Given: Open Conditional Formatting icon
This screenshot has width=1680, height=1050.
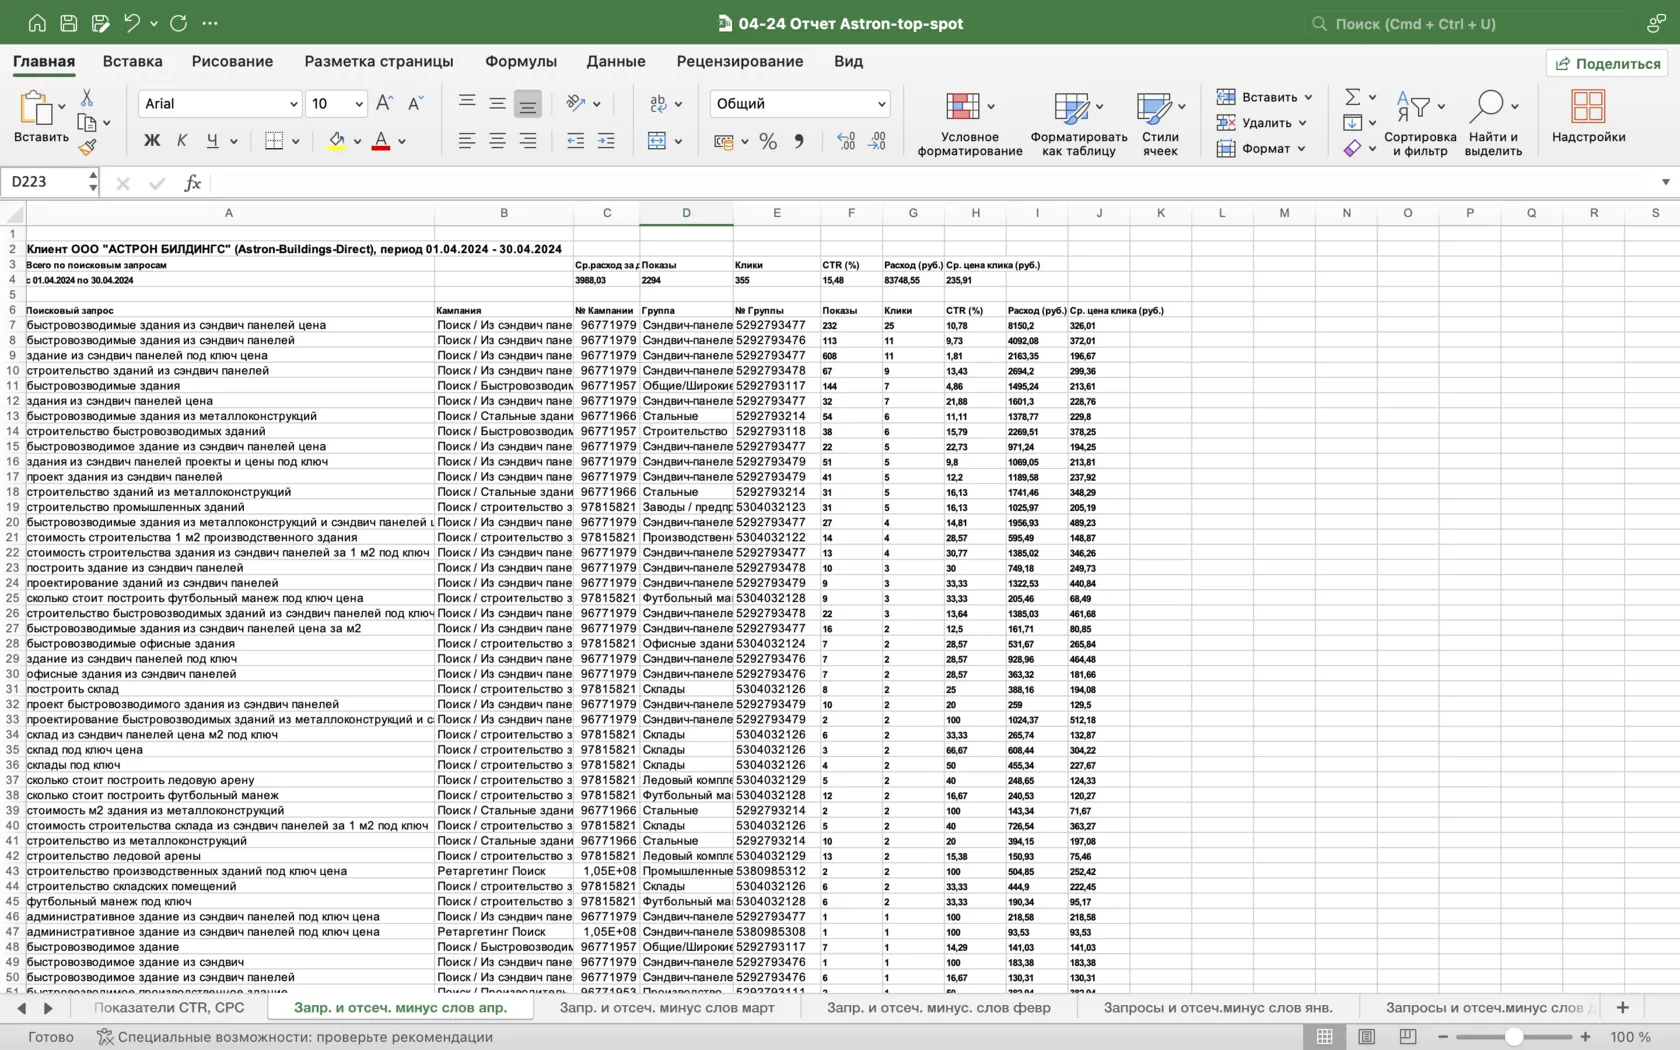Looking at the screenshot, I should point(962,106).
